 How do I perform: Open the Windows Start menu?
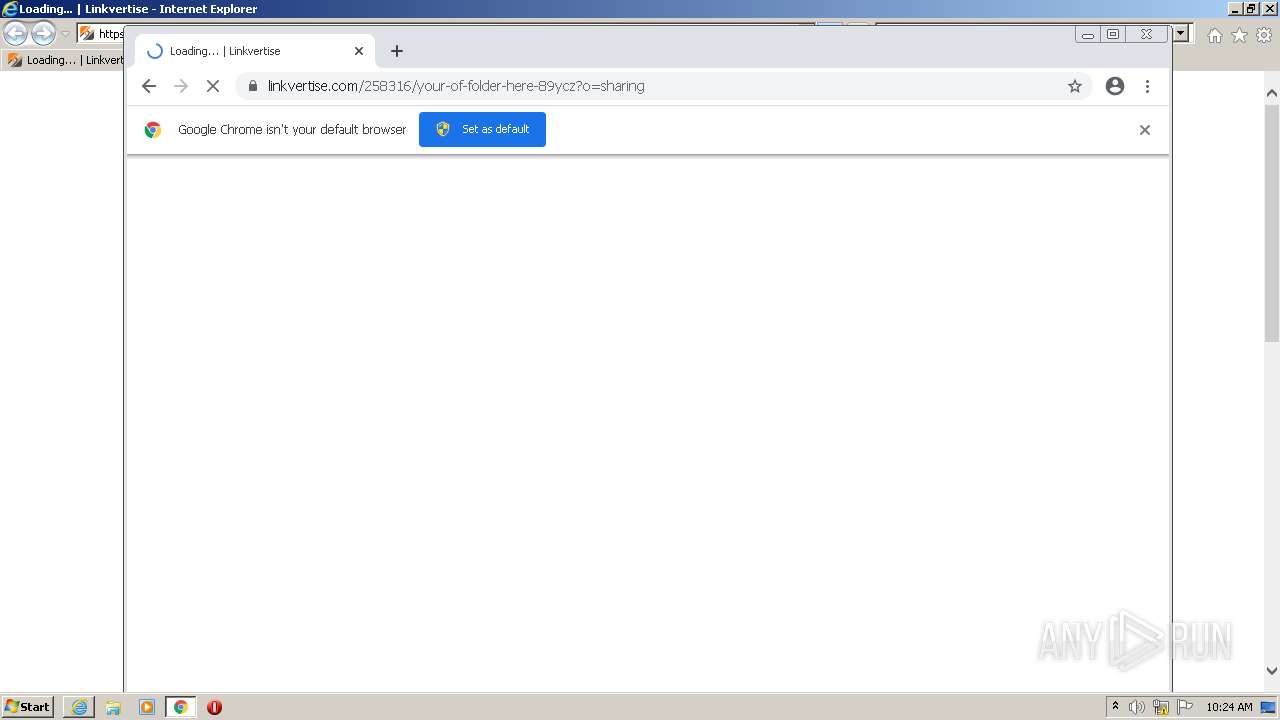[27, 707]
